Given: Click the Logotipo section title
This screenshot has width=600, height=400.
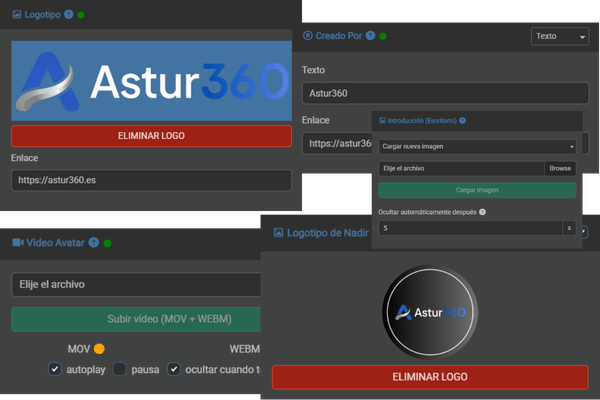Looking at the screenshot, I should coord(42,15).
